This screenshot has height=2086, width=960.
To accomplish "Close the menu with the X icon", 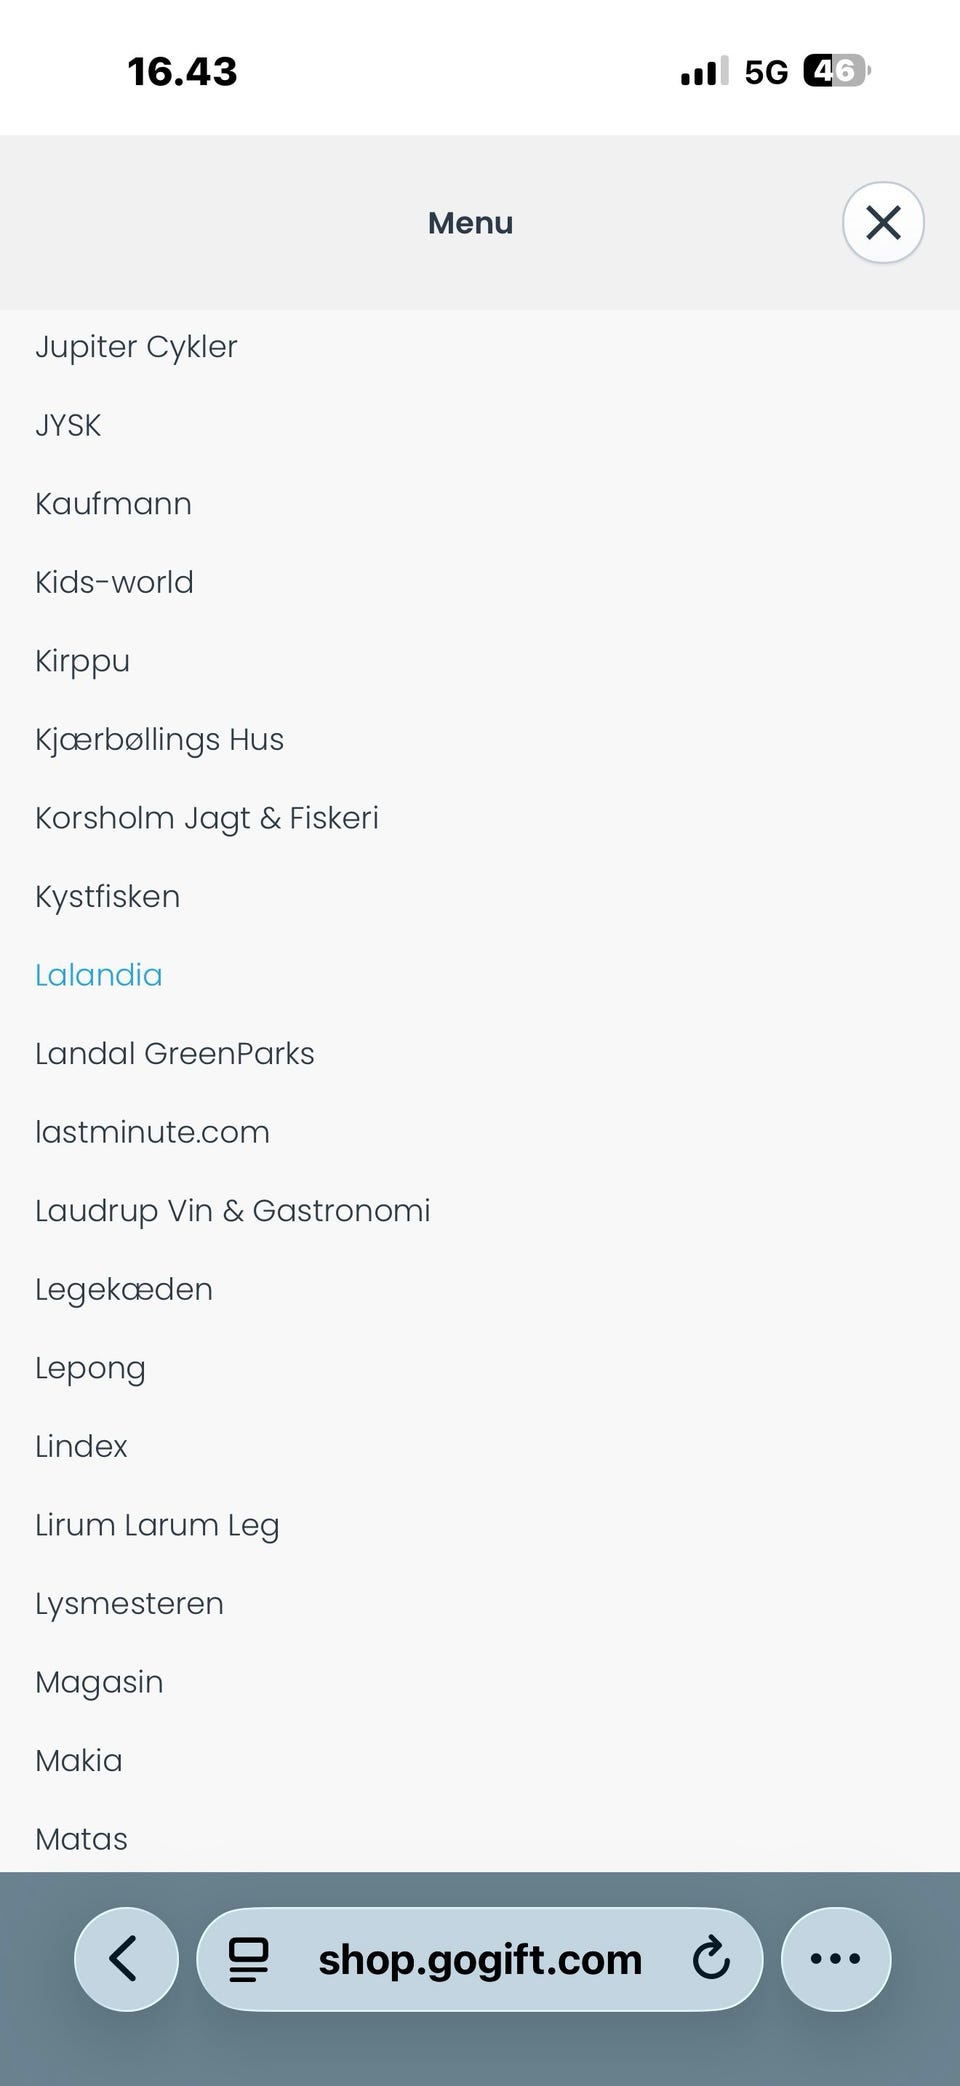I will coord(883,223).
